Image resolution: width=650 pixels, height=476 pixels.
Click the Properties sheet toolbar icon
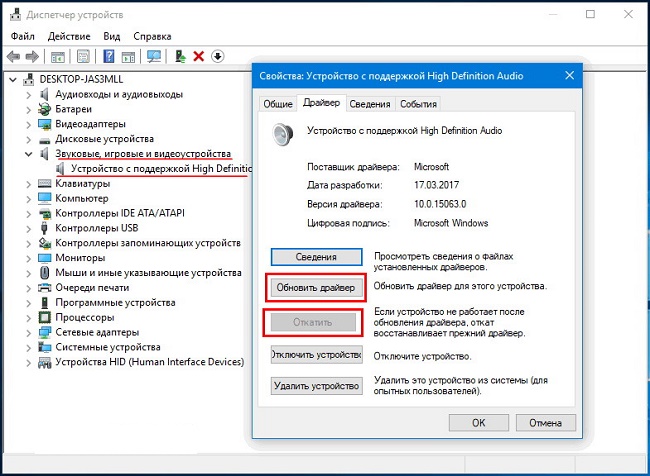pyautogui.click(x=83, y=56)
